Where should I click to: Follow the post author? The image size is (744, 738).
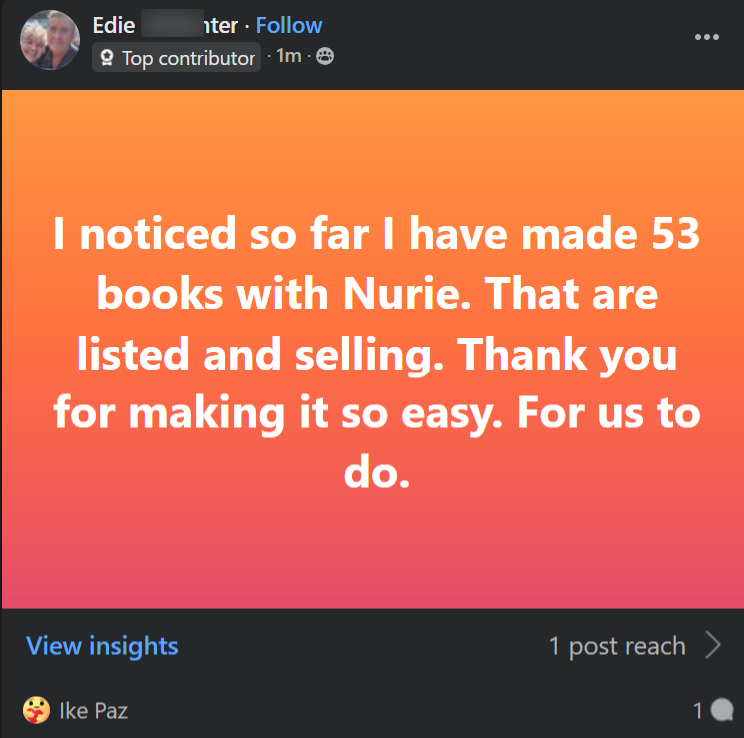pos(289,25)
